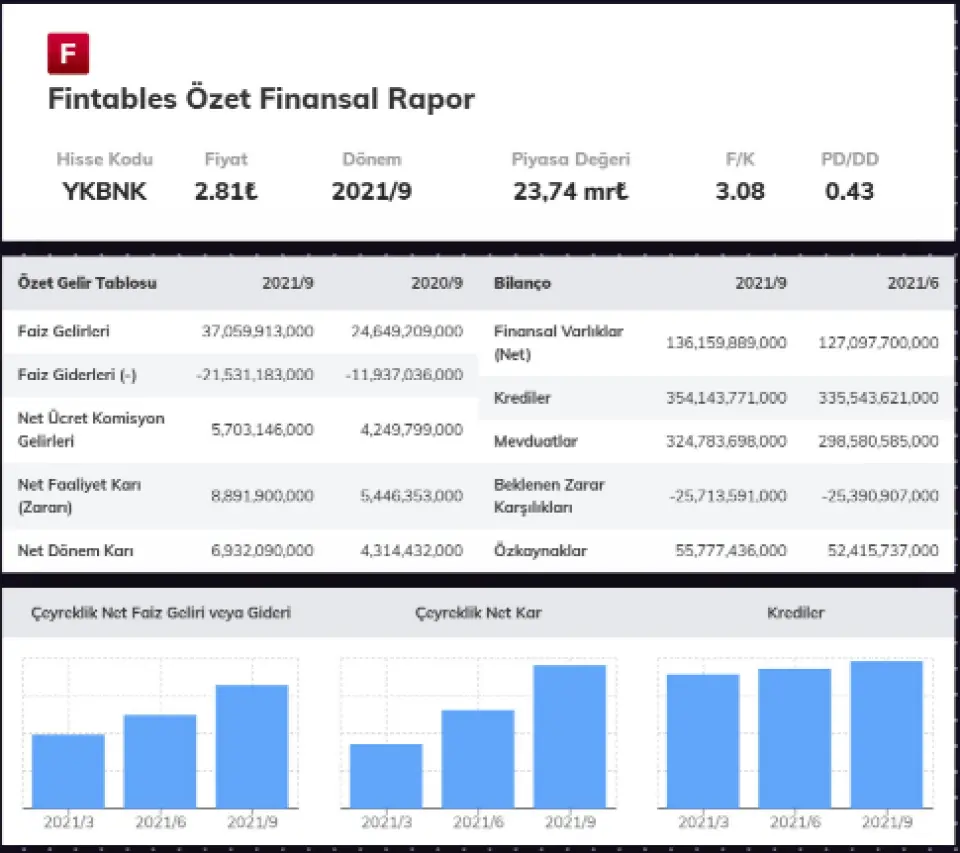This screenshot has height=853, width=960.
Task: Select the Faiz Gelirleri row label
Action: click(64, 331)
